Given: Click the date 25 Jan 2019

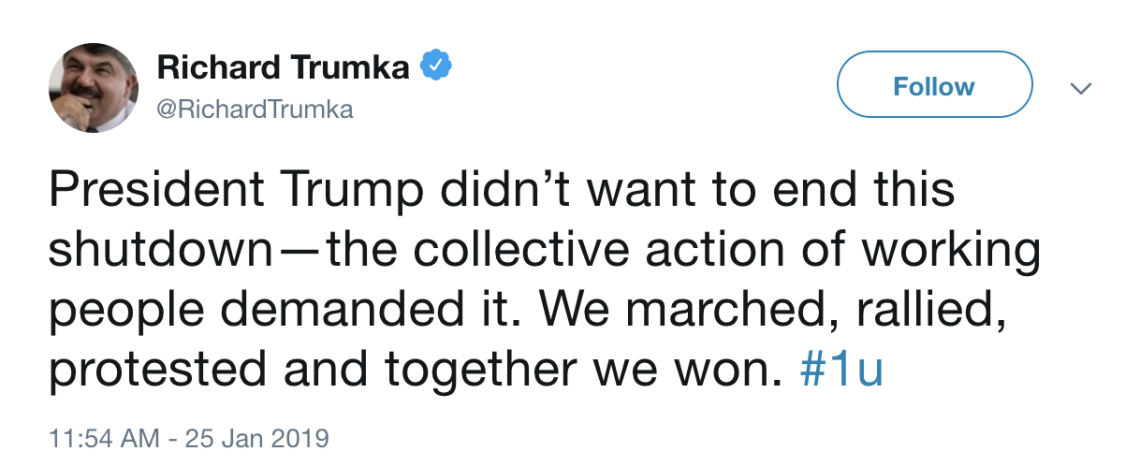Looking at the screenshot, I should tap(256, 438).
